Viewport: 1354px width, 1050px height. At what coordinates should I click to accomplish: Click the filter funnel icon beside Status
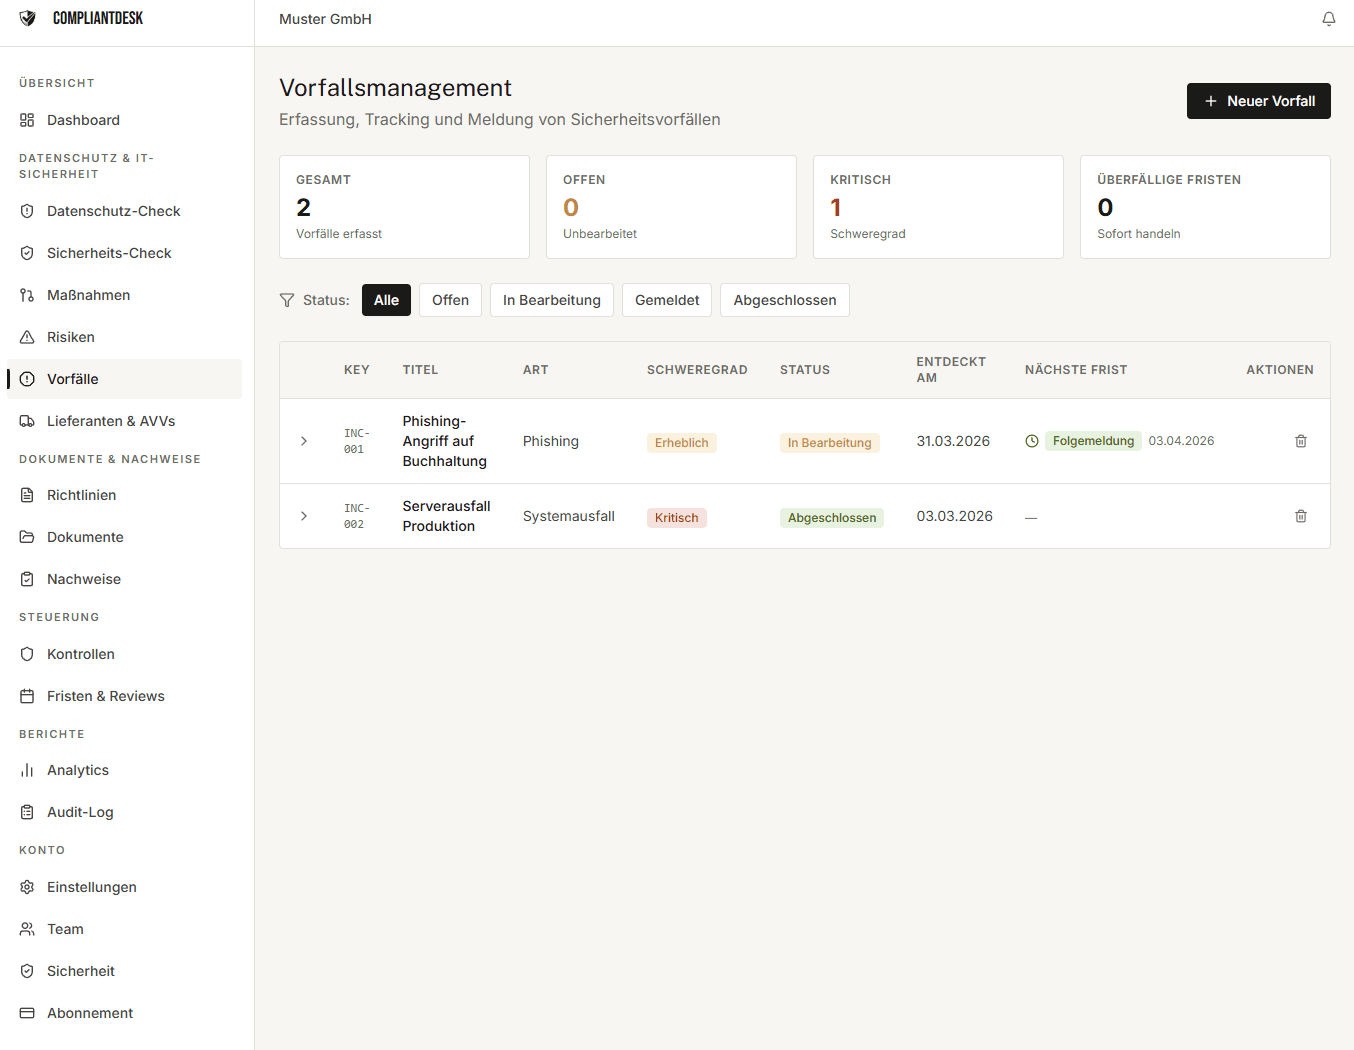287,300
